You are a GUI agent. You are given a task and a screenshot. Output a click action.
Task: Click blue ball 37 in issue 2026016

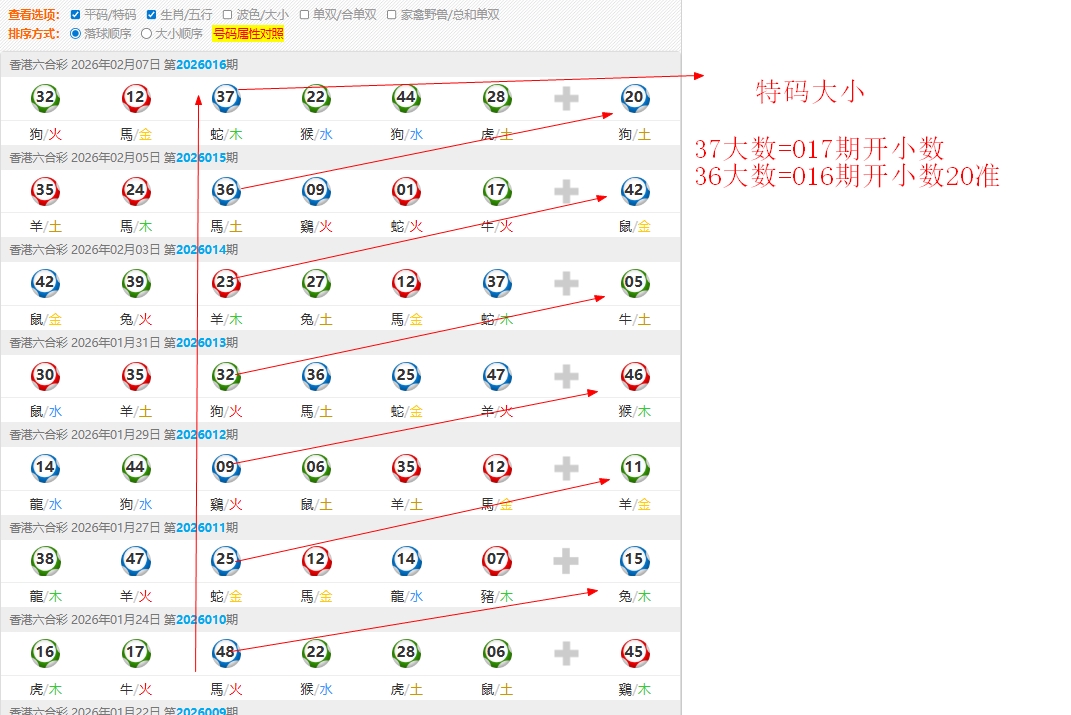tap(226, 98)
